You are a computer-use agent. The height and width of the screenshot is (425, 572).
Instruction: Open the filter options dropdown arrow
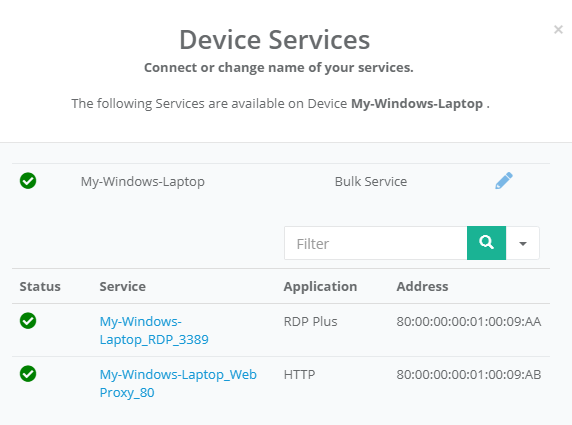tap(523, 243)
